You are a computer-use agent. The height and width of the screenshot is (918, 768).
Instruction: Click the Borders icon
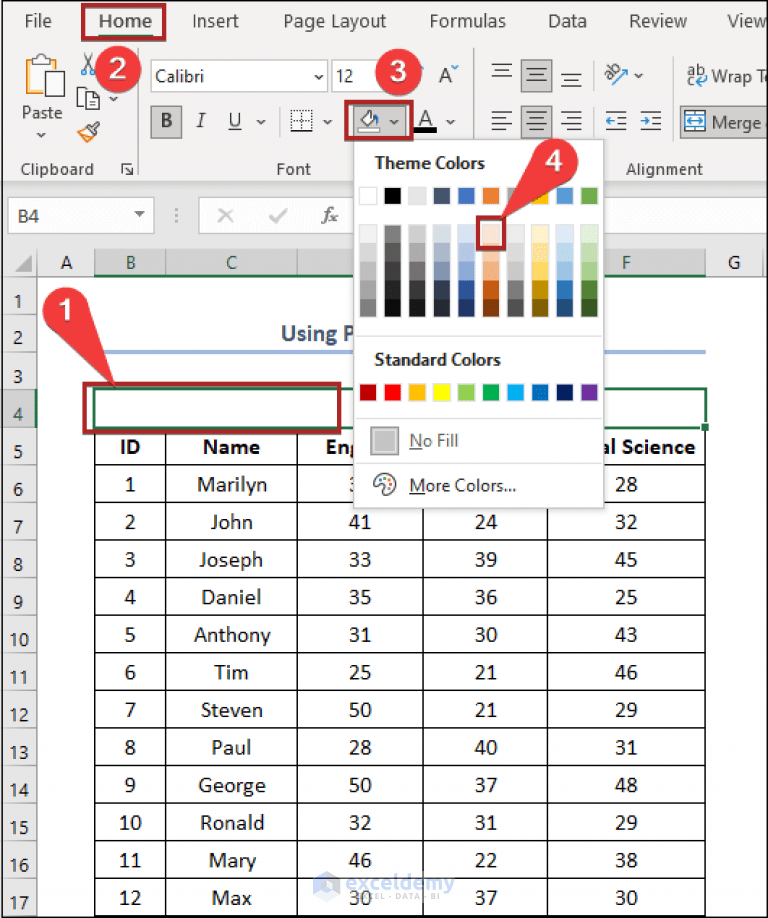pyautogui.click(x=301, y=121)
